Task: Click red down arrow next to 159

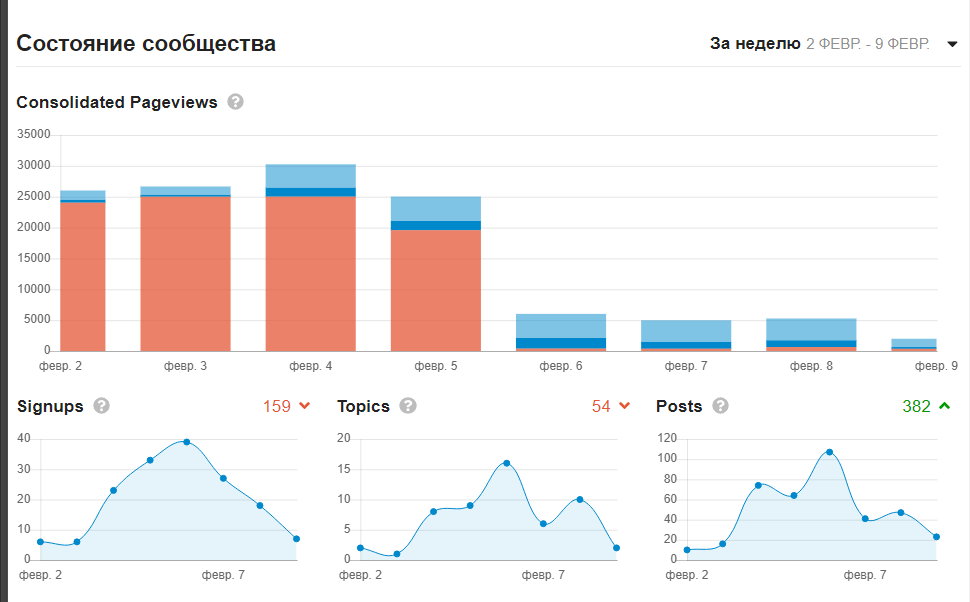Action: (304, 406)
